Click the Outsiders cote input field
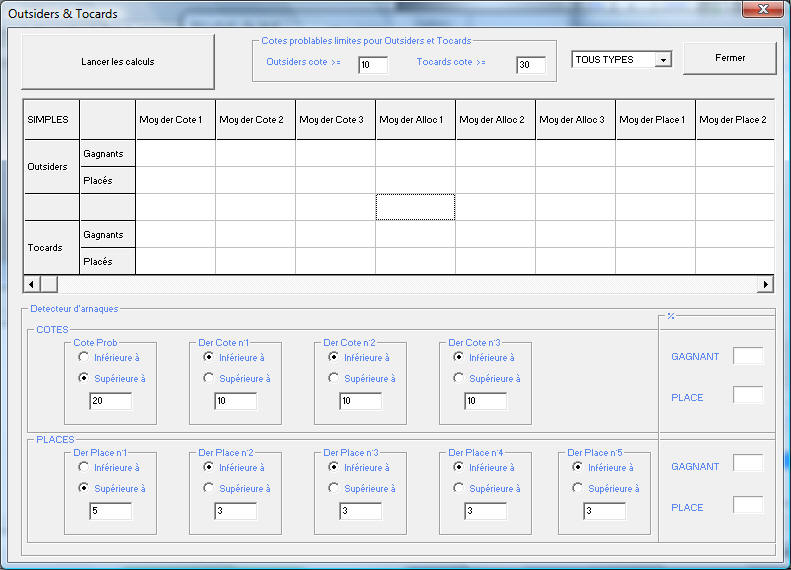Image resolution: width=791 pixels, height=570 pixels. 372,65
